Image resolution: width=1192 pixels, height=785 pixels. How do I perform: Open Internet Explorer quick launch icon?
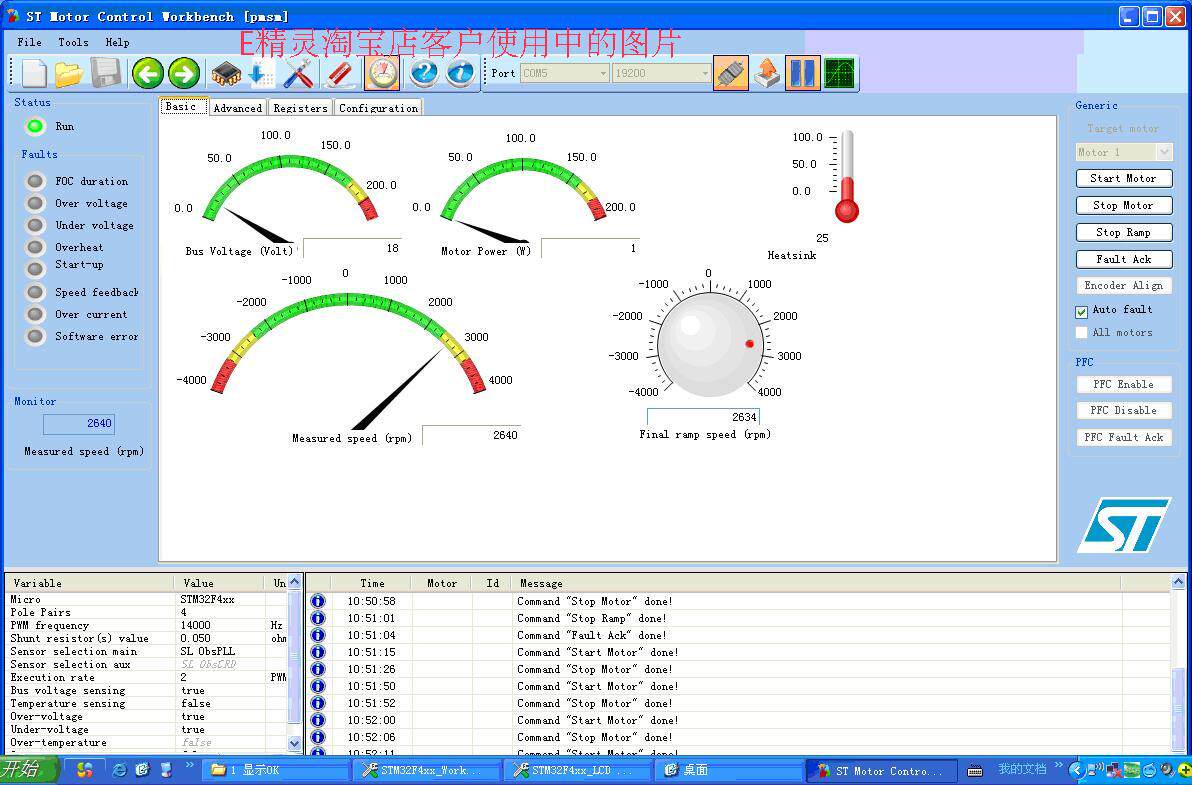point(119,771)
